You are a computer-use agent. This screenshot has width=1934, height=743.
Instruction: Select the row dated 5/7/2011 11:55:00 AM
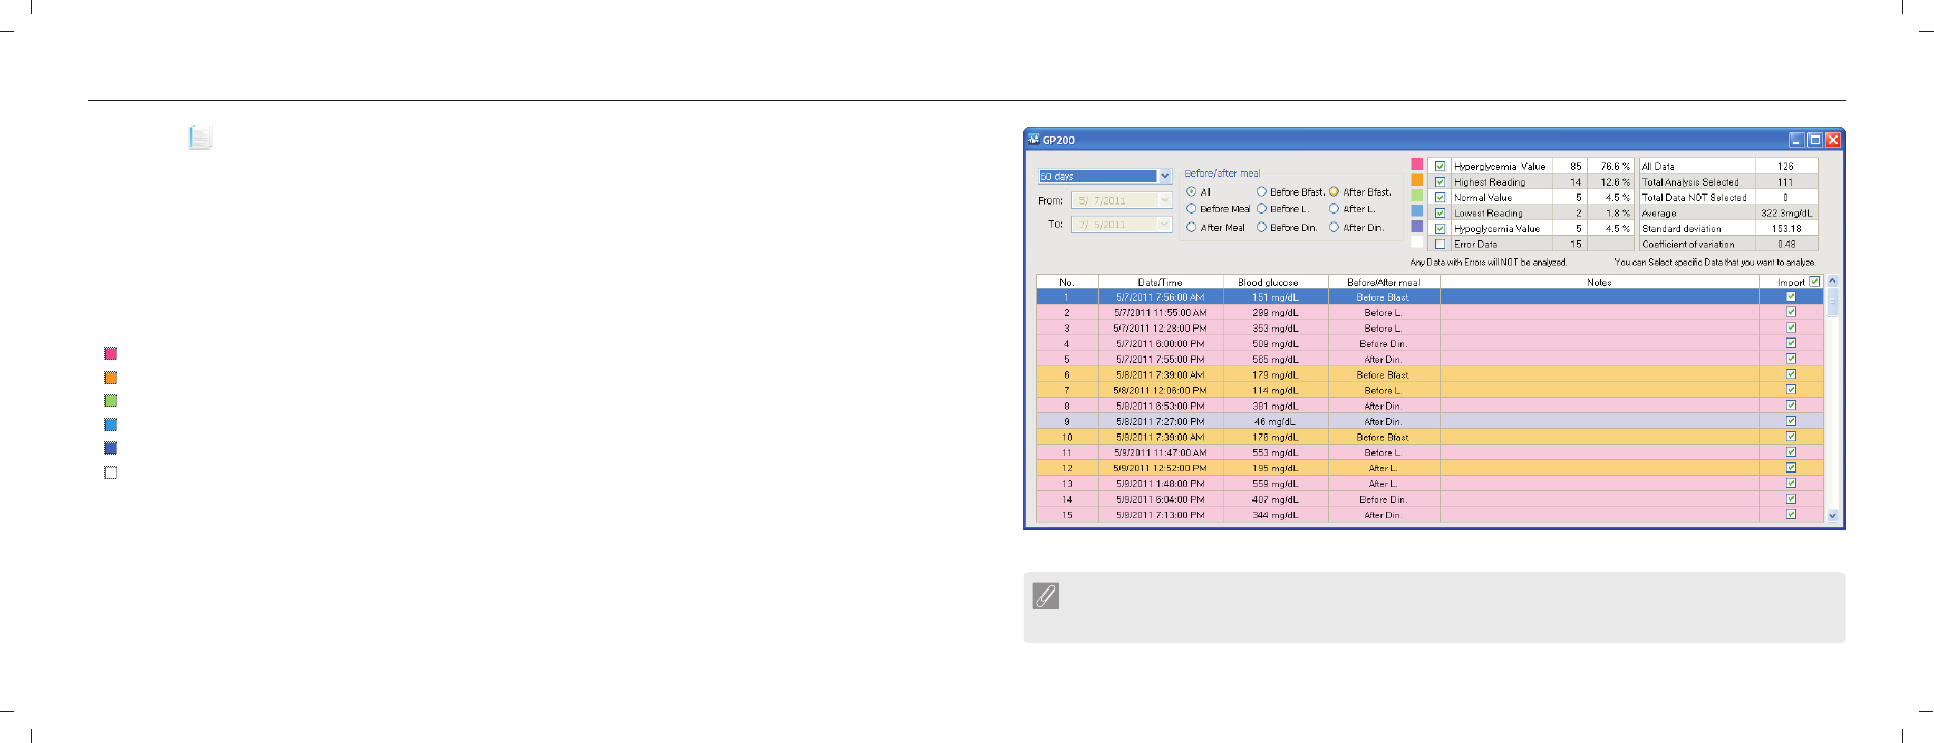tap(1430, 312)
